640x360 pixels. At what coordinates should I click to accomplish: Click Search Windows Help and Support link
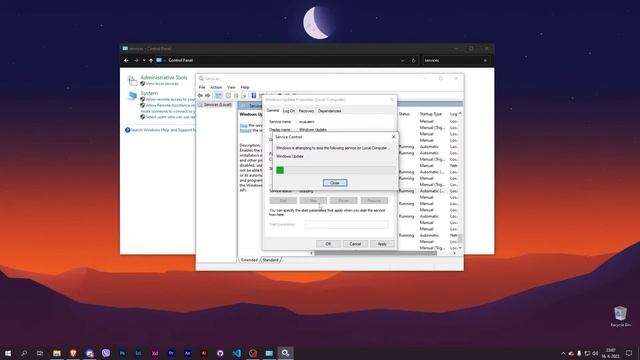pos(163,130)
